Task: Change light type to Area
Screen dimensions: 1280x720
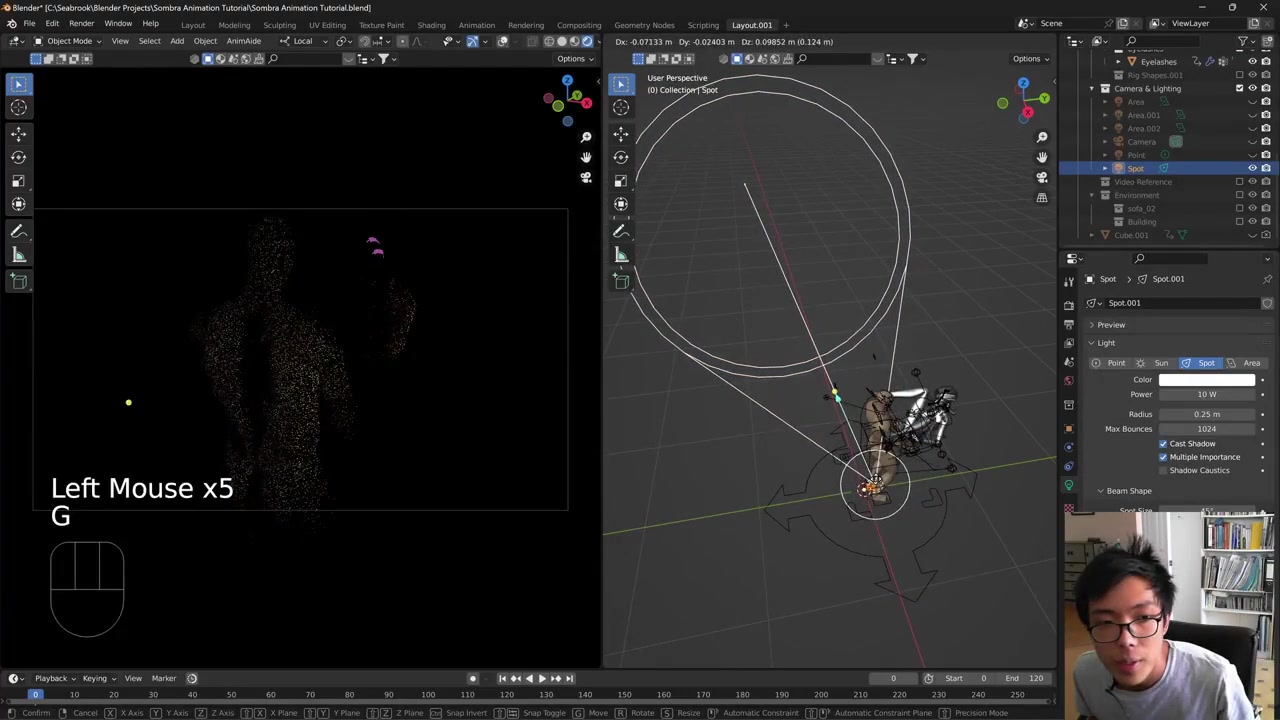Action: 1245,363
